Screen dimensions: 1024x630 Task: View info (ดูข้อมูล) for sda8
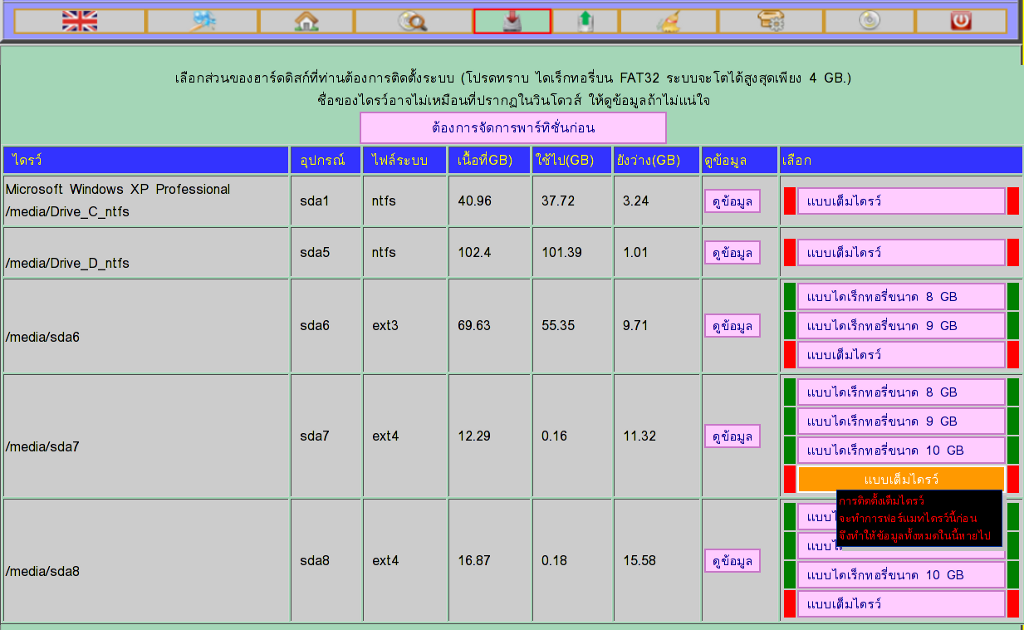coord(732,561)
